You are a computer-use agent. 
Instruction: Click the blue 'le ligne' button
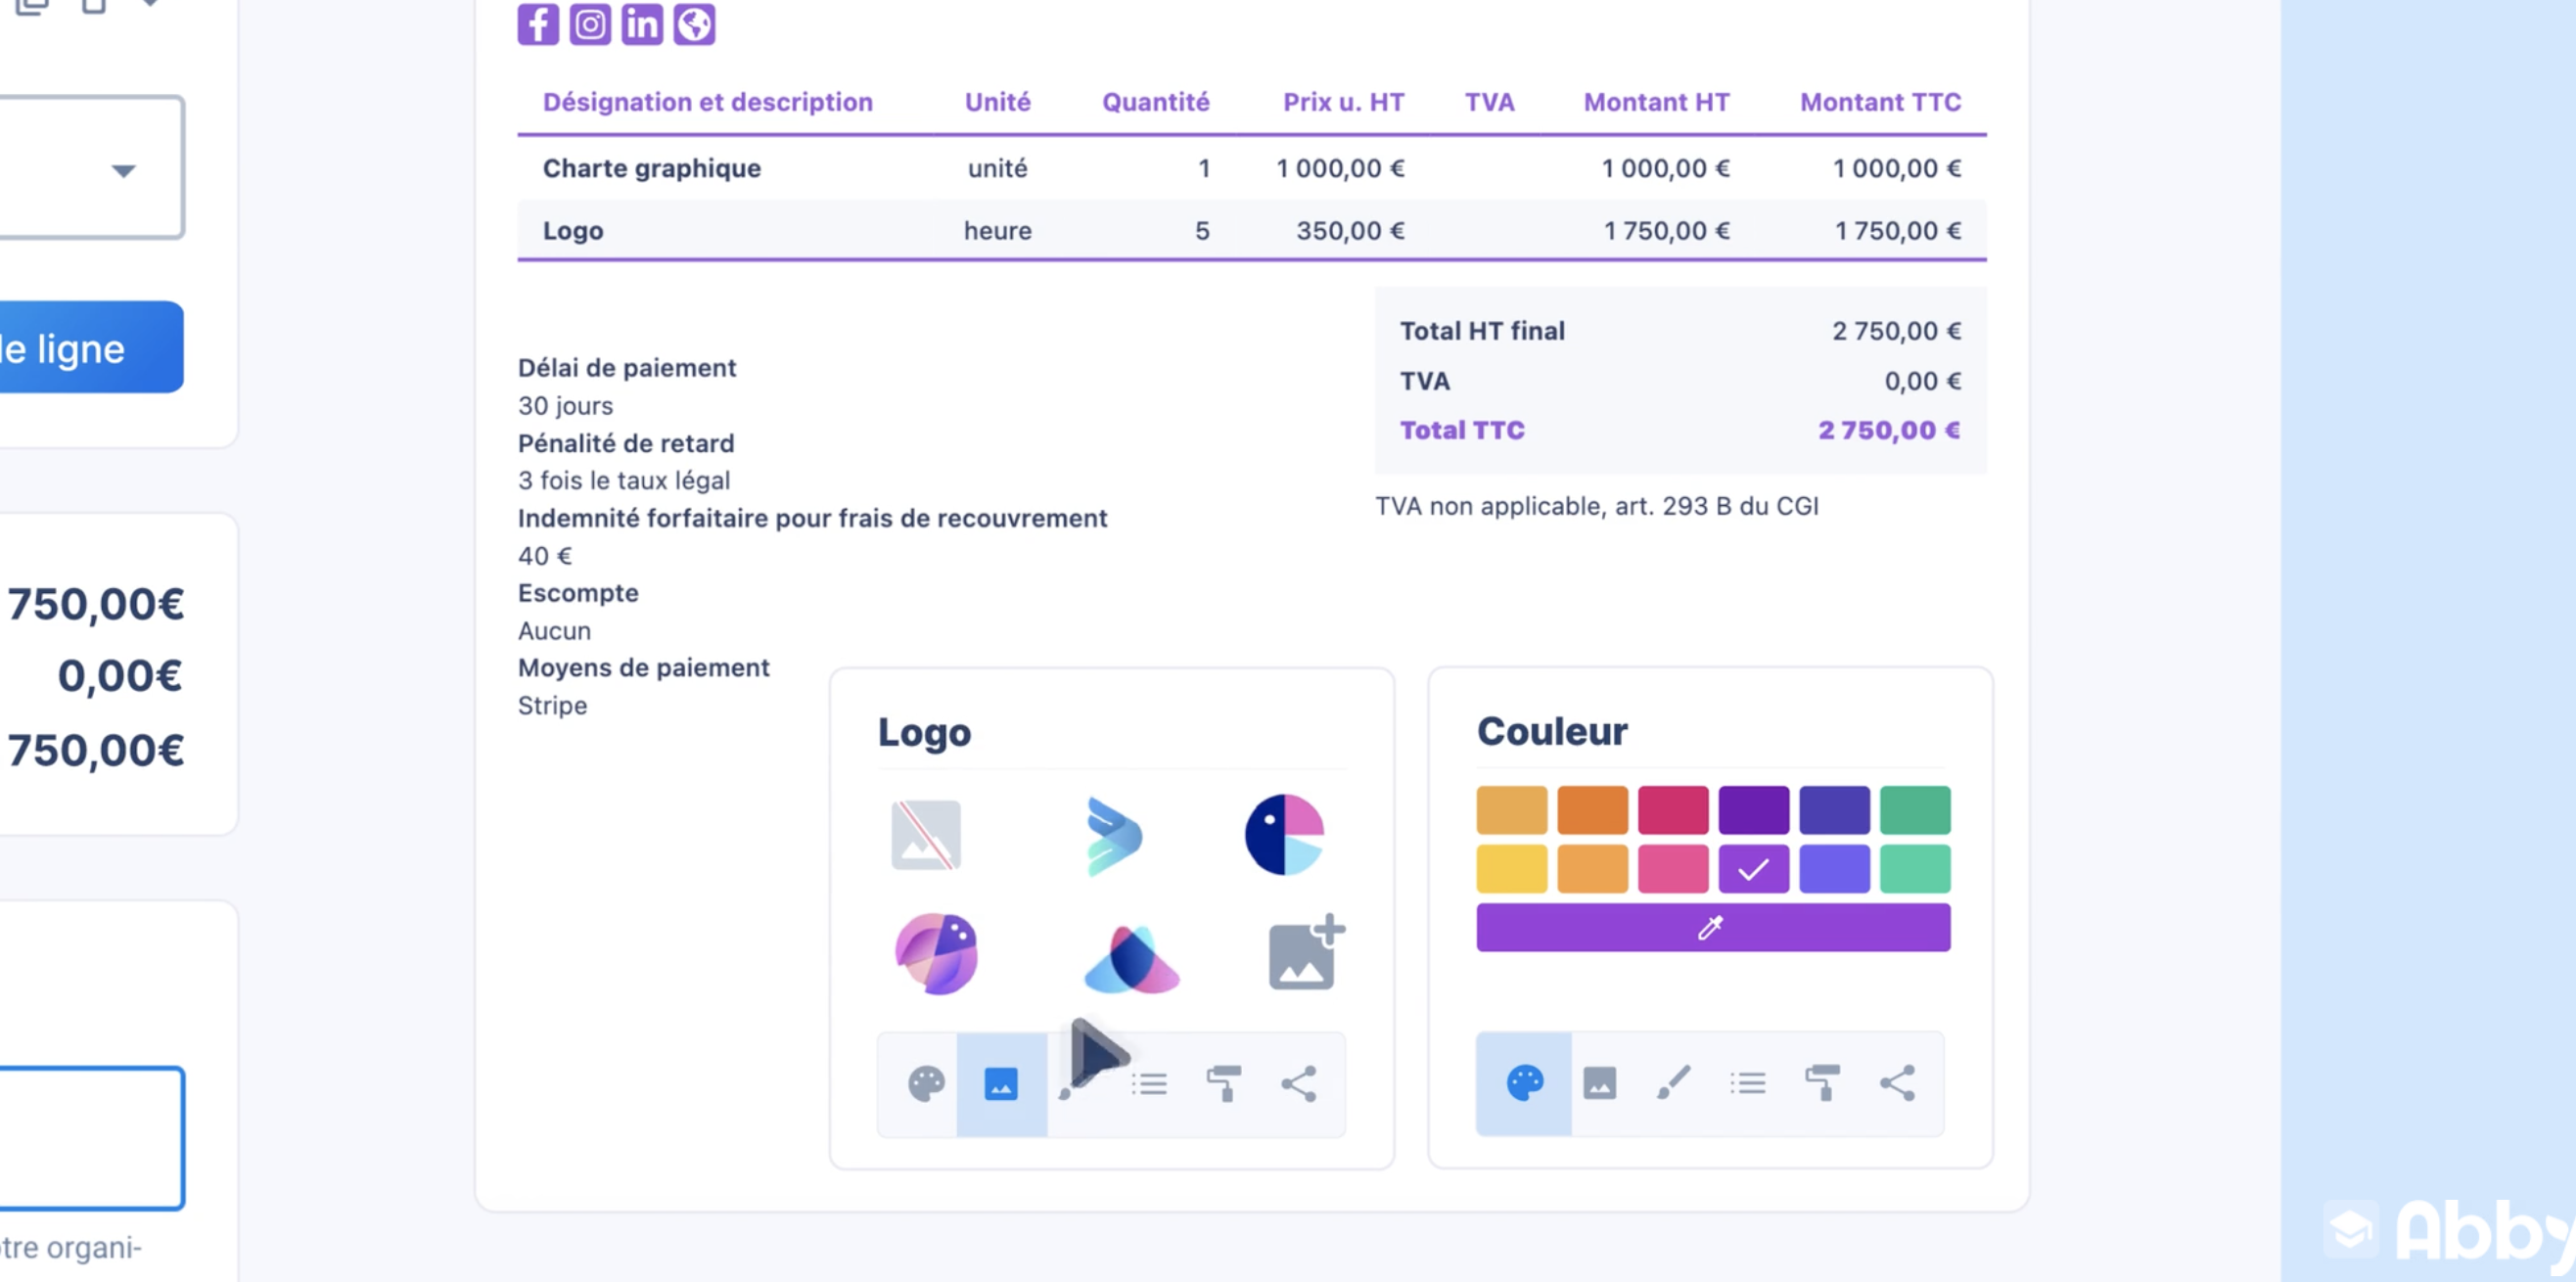click(x=90, y=347)
